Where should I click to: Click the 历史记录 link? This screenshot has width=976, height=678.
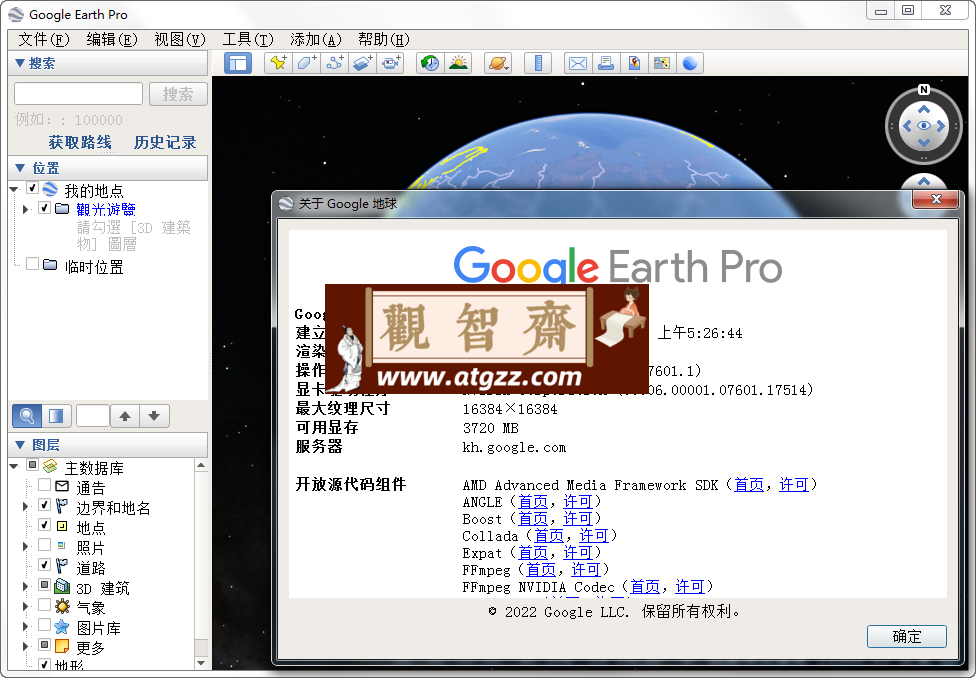165,142
